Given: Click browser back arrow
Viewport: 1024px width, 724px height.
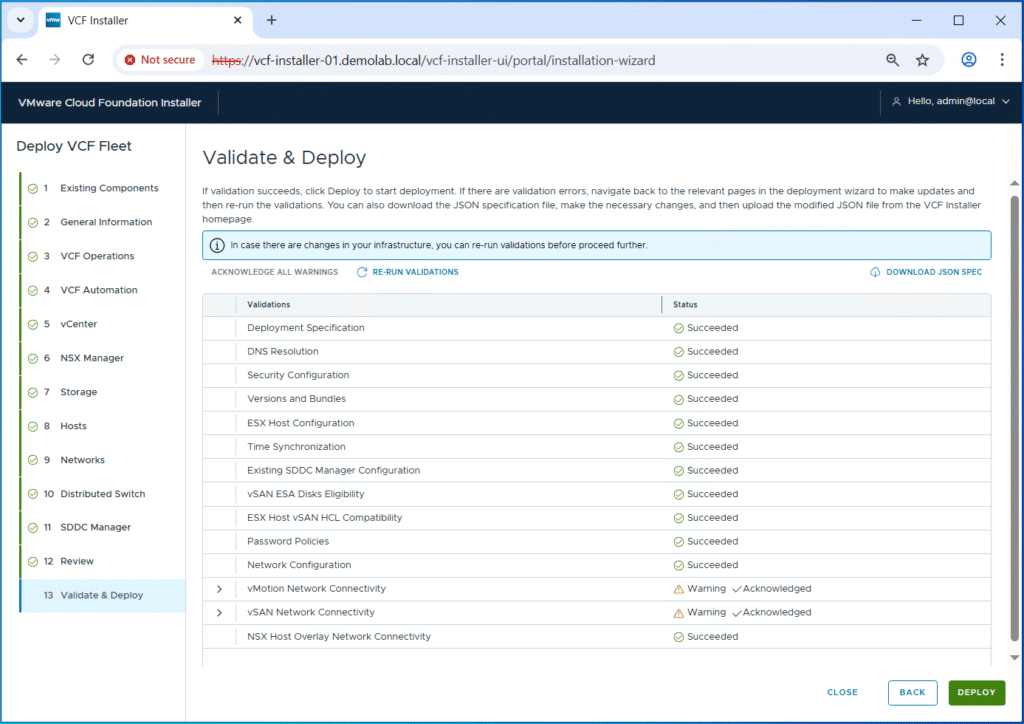Looking at the screenshot, I should (x=22, y=60).
